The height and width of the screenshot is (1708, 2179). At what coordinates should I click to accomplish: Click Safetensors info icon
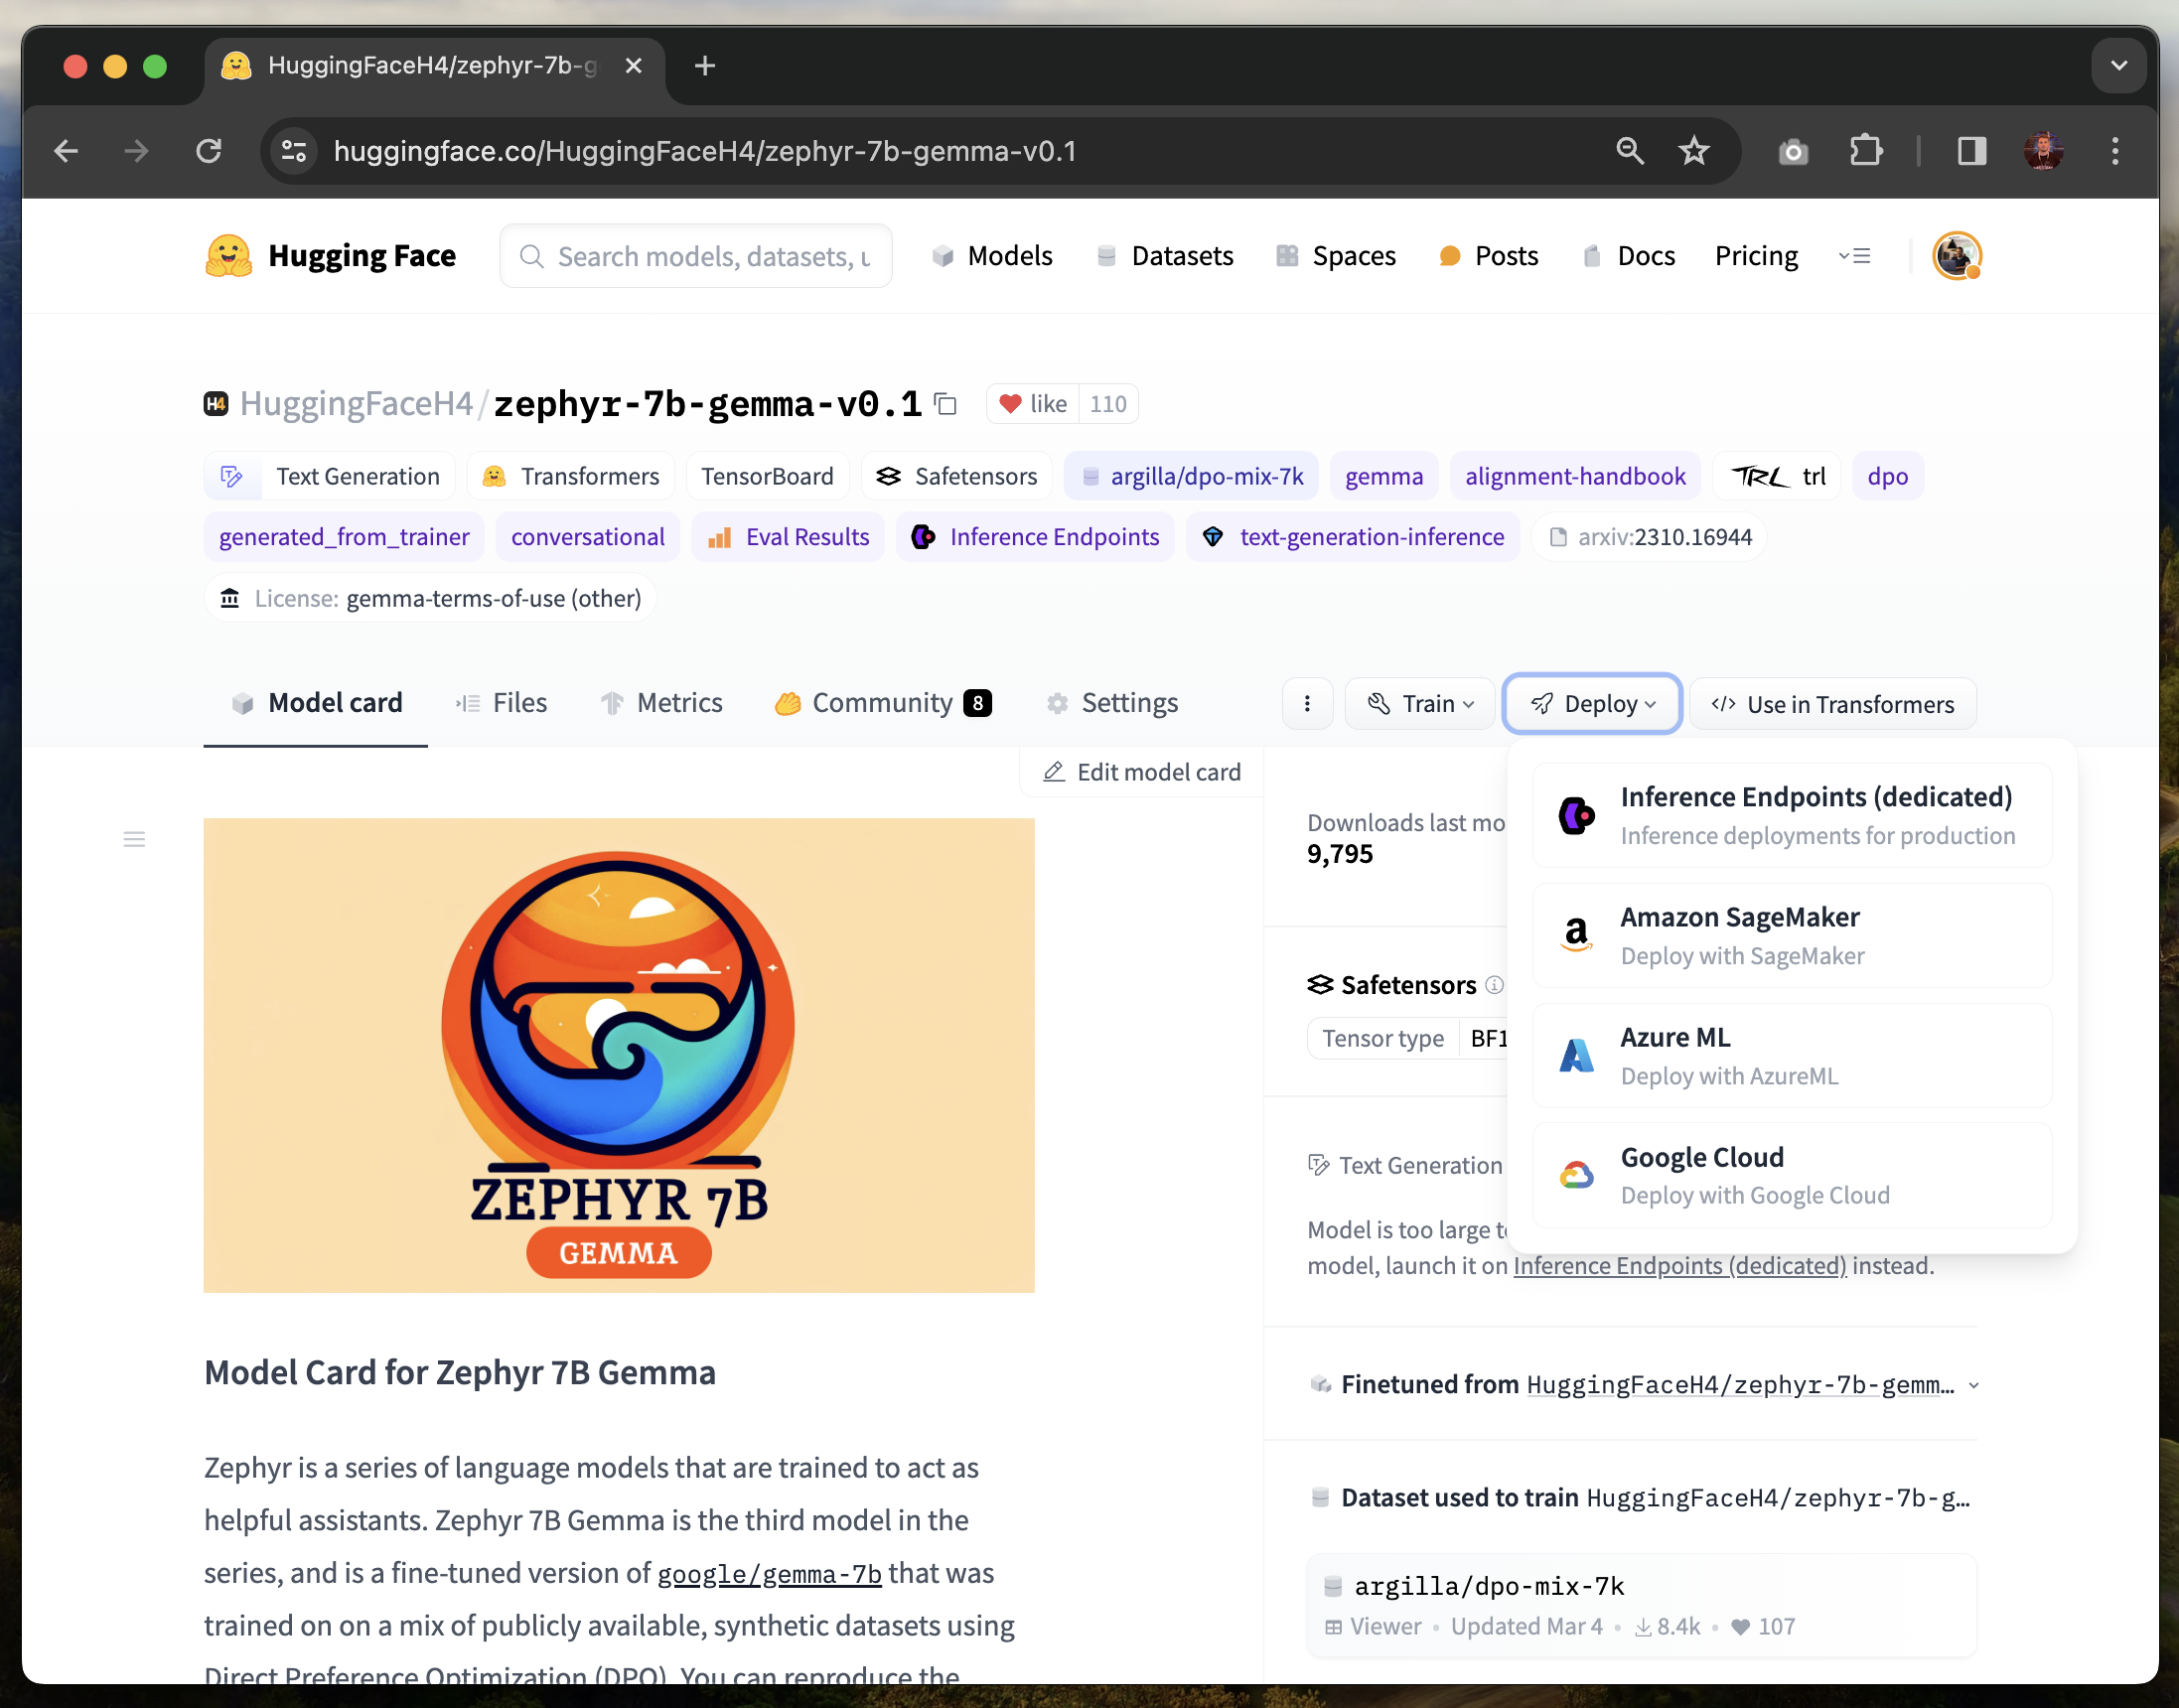(1494, 985)
